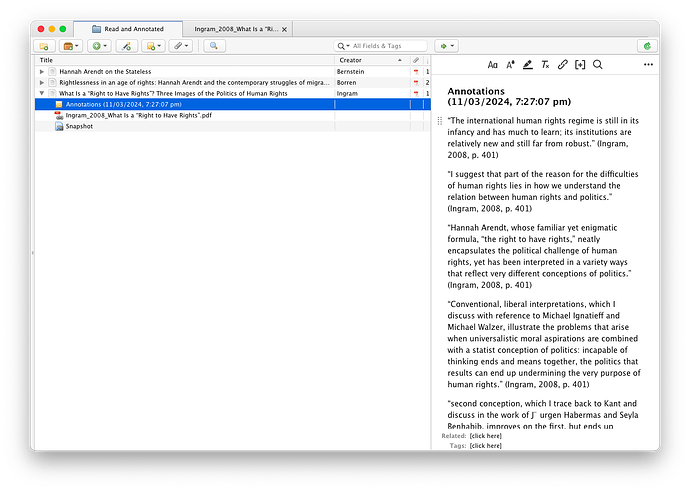Click paragraph starting I suggest that part
This screenshot has width=690, height=490.
pyautogui.click(x=543, y=191)
